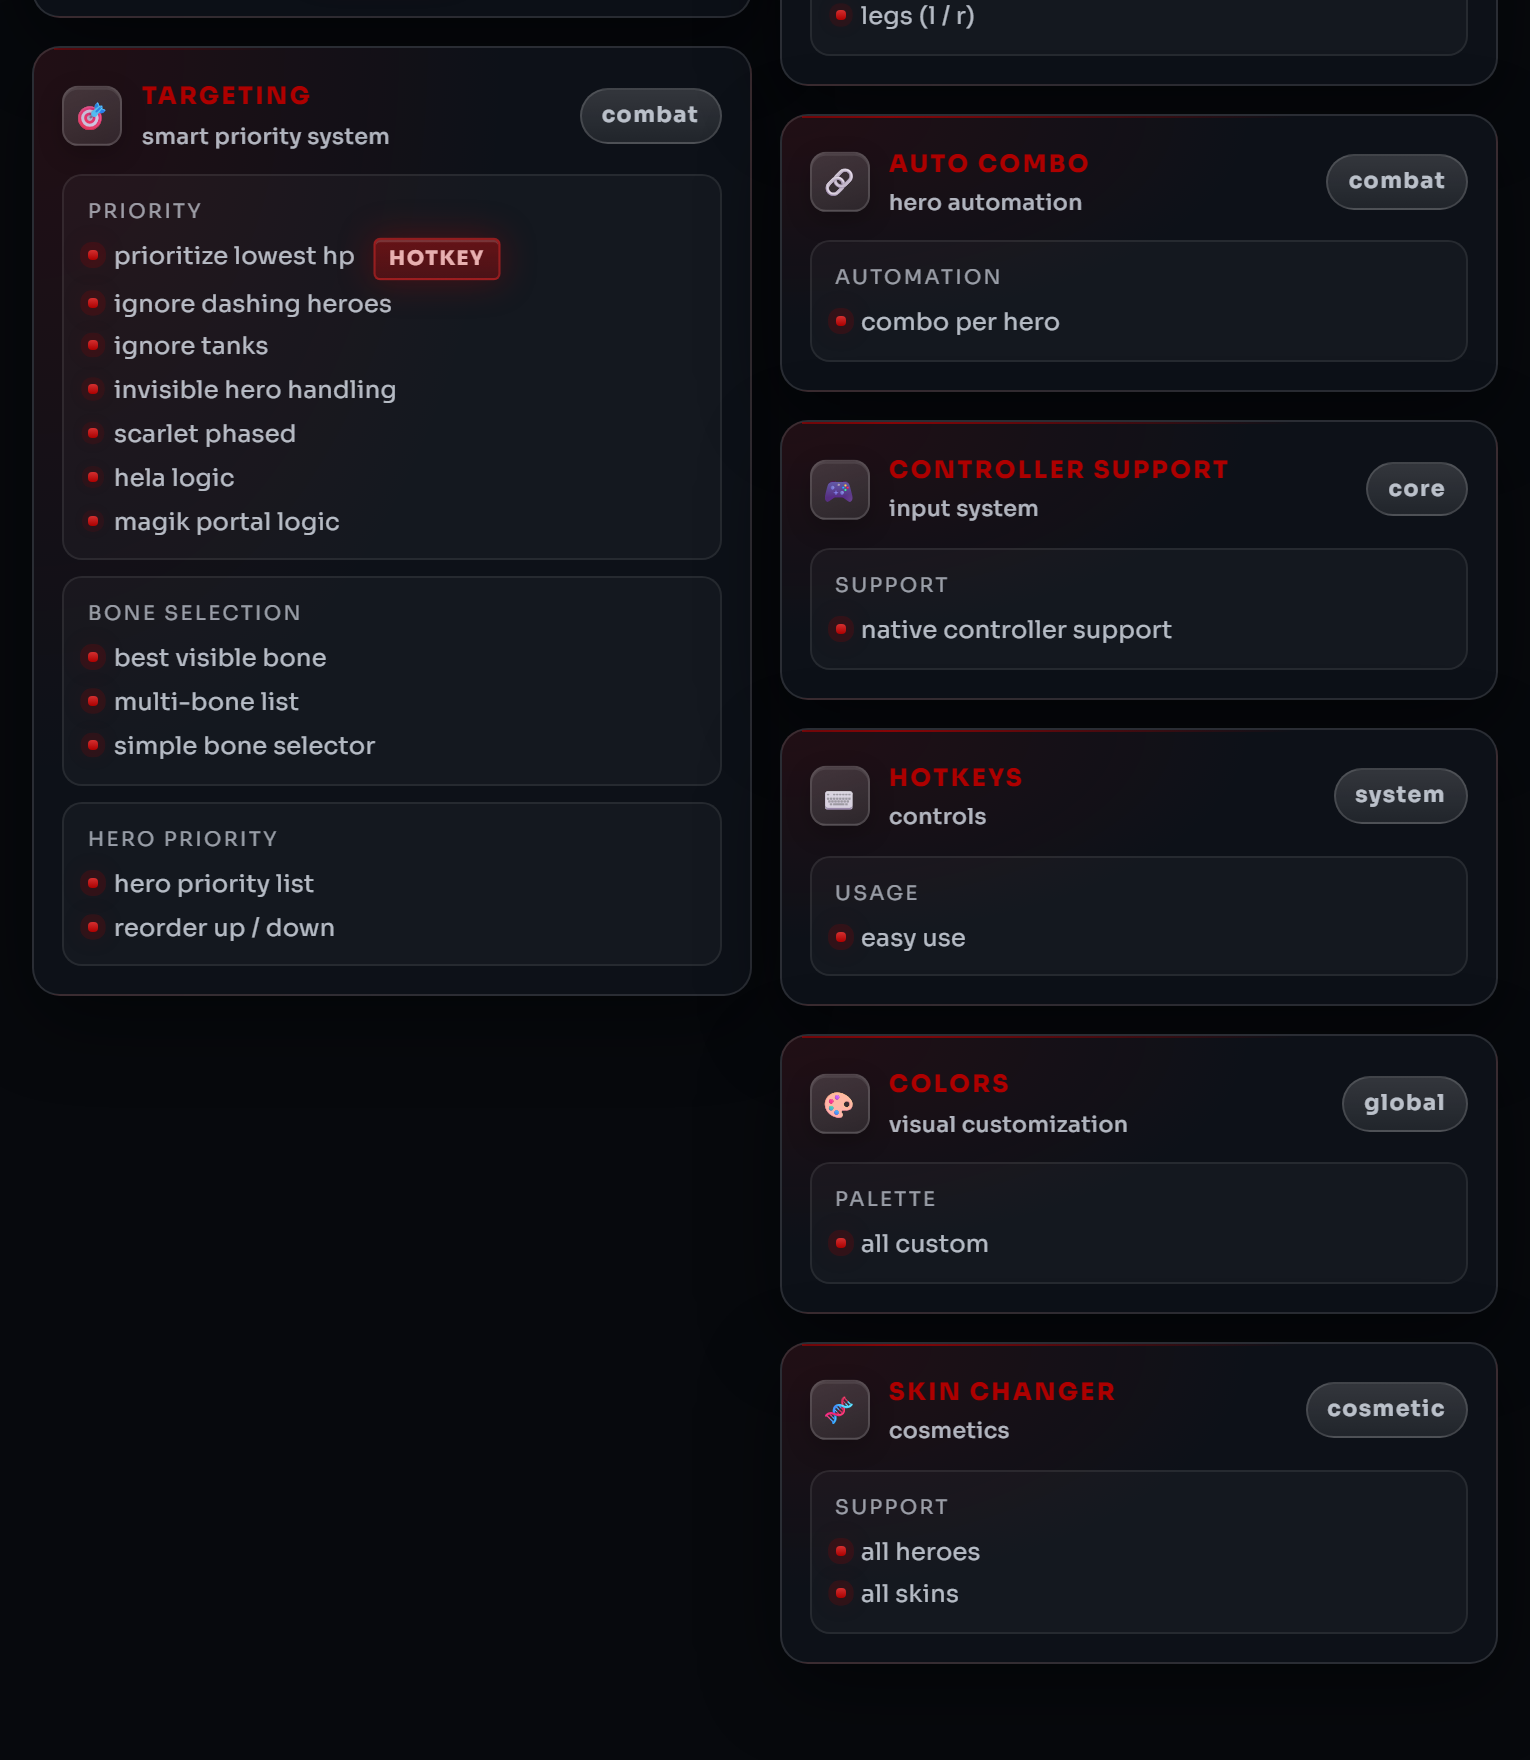Select the best visible bone item
This screenshot has height=1760, width=1530.
[220, 658]
